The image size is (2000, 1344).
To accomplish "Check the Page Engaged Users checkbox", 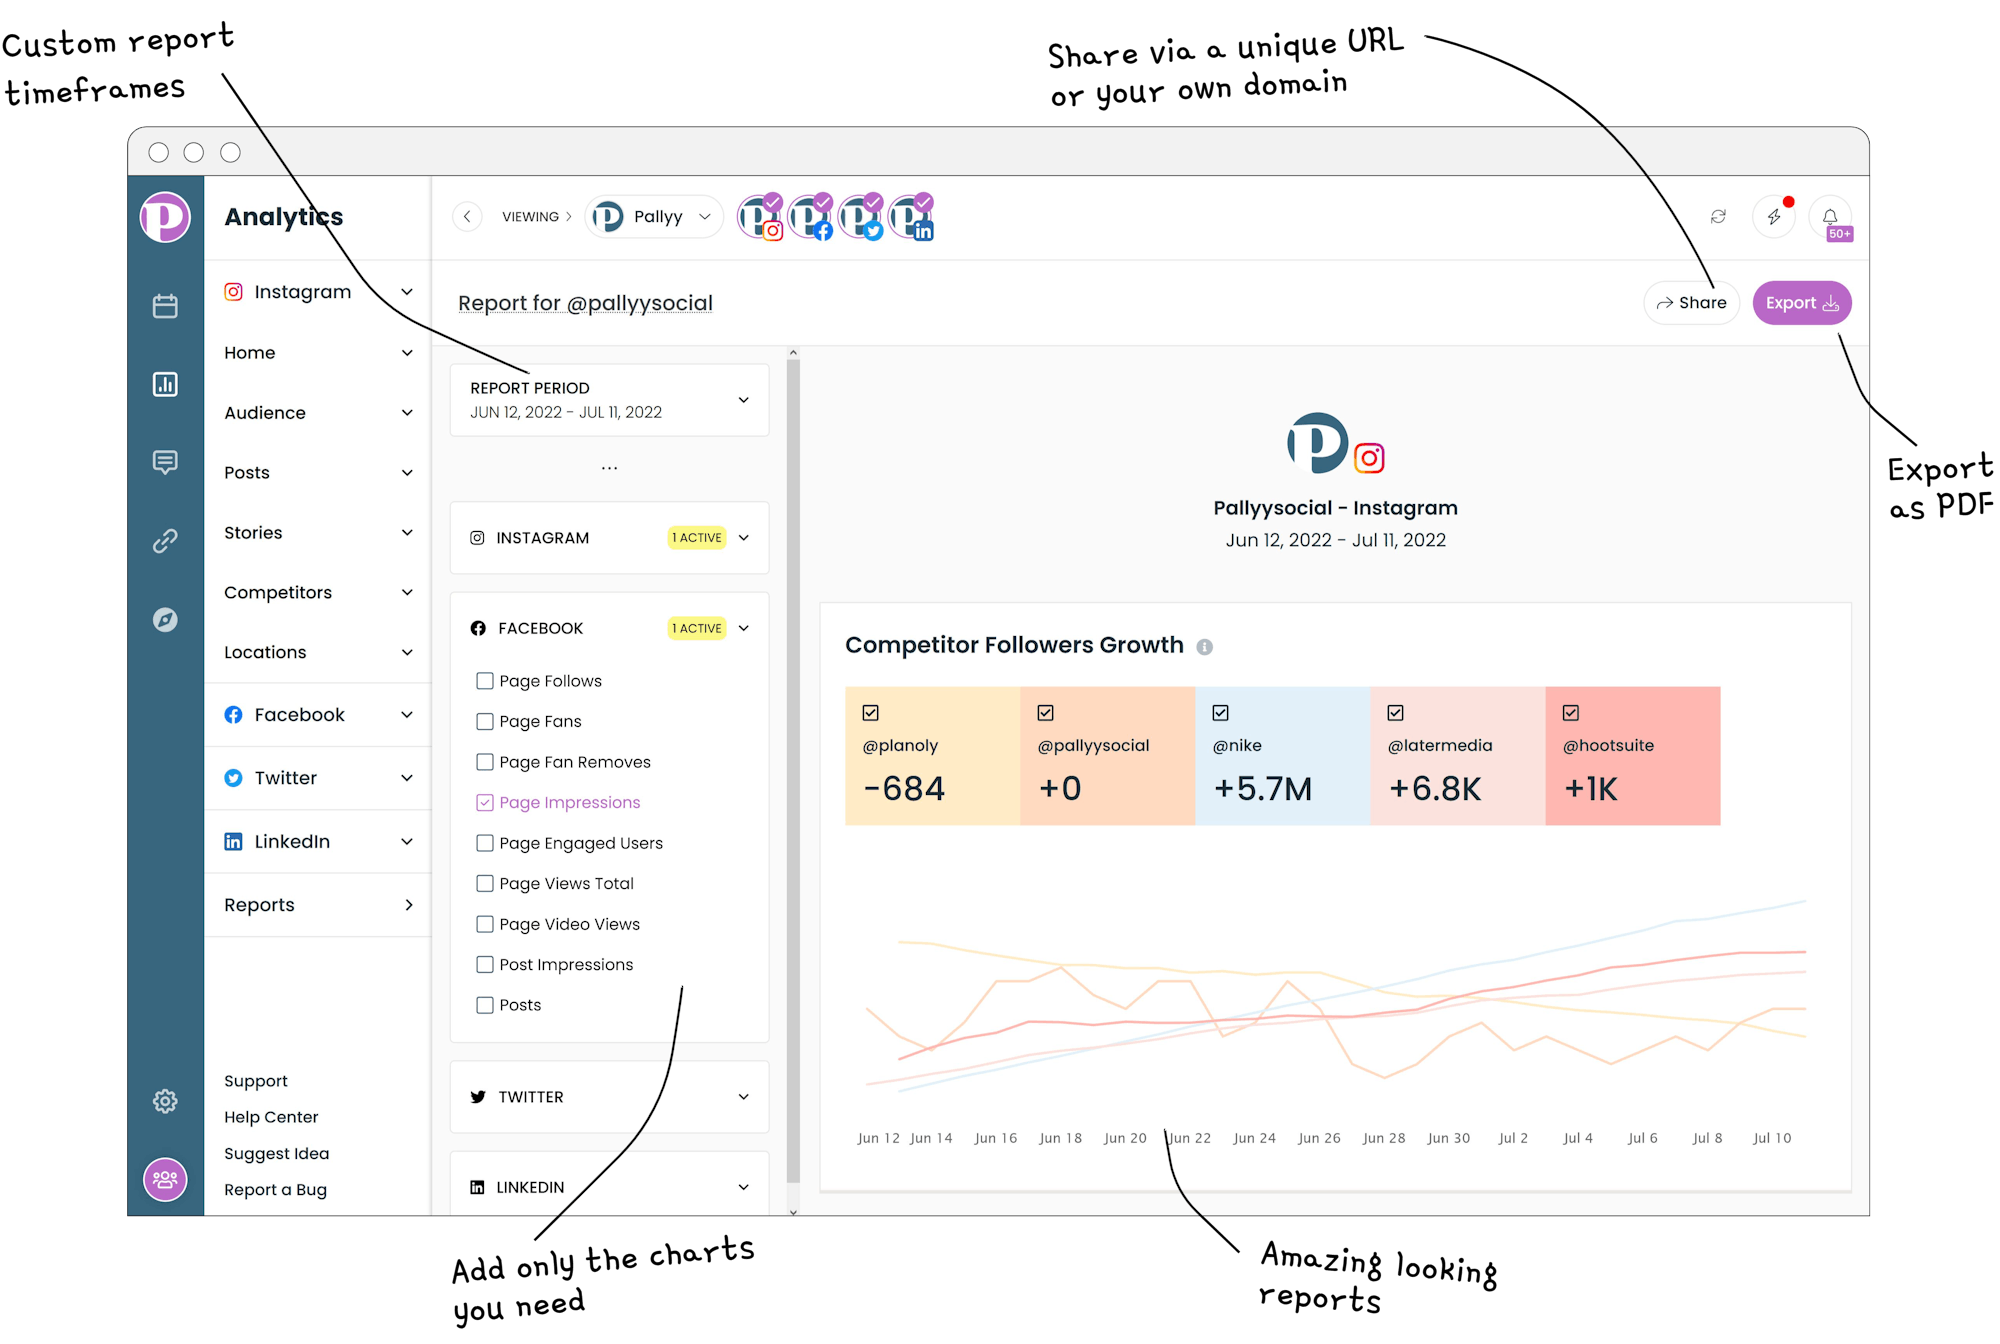I will 485,843.
